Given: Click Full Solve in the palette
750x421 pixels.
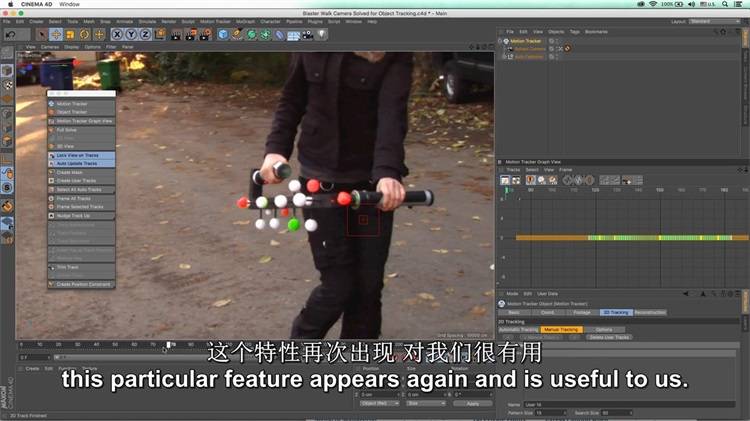Looking at the screenshot, I should [x=81, y=130].
